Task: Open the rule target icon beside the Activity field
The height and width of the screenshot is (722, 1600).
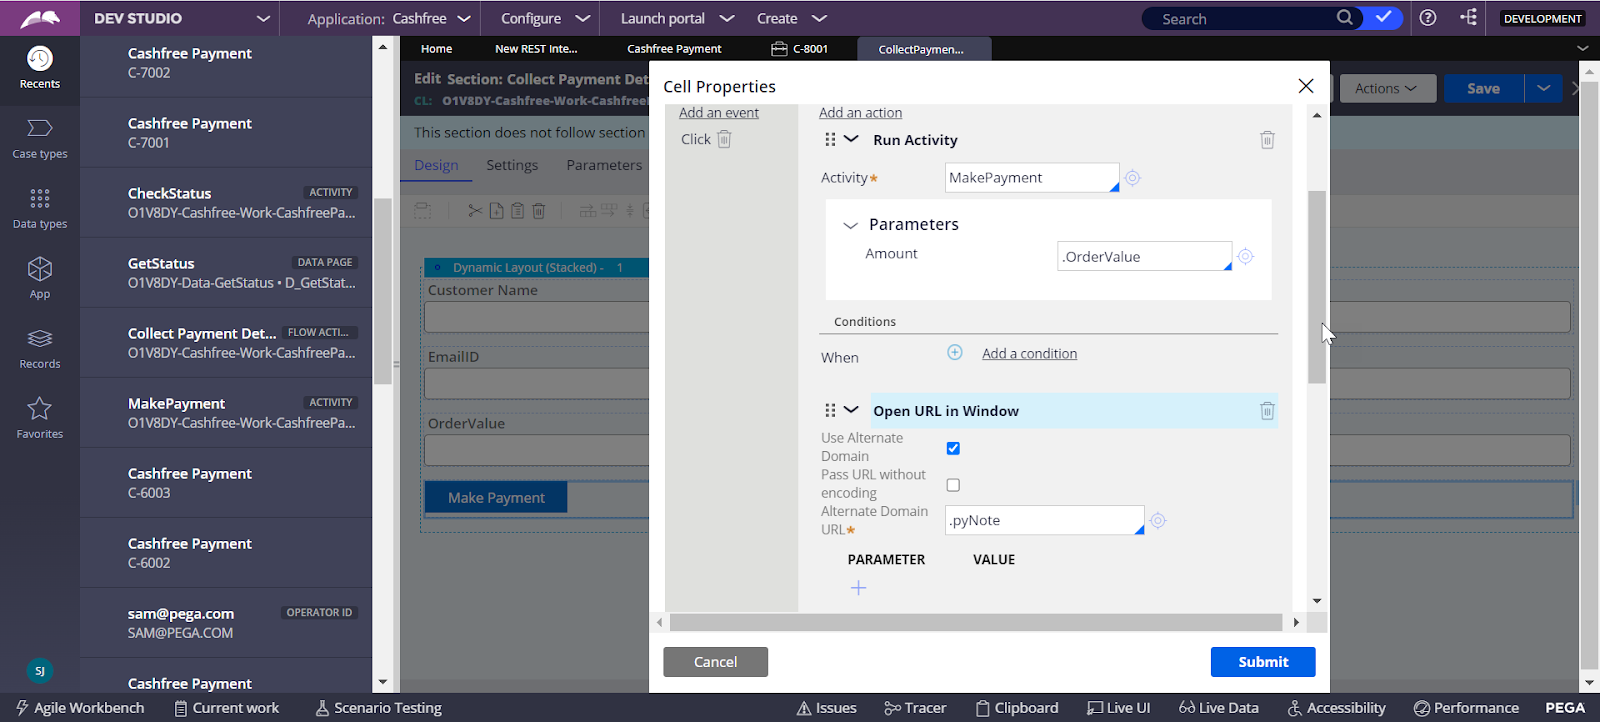Action: point(1132,178)
